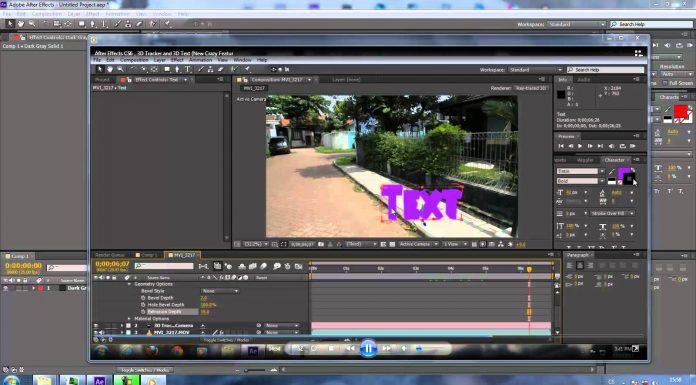Screen dimensions: 696x385
Task: Click the 0;00;06;07 timecode display
Action: [x=112, y=264]
